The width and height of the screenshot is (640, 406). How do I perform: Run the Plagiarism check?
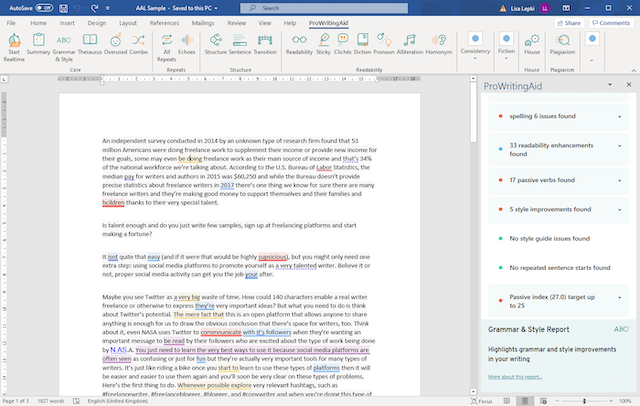pos(562,44)
